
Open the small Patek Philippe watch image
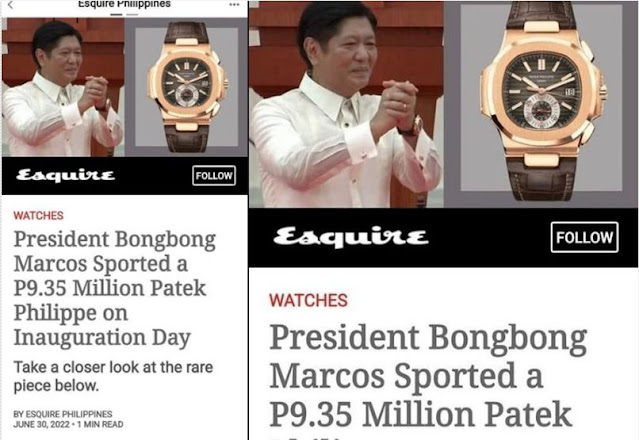[186, 87]
